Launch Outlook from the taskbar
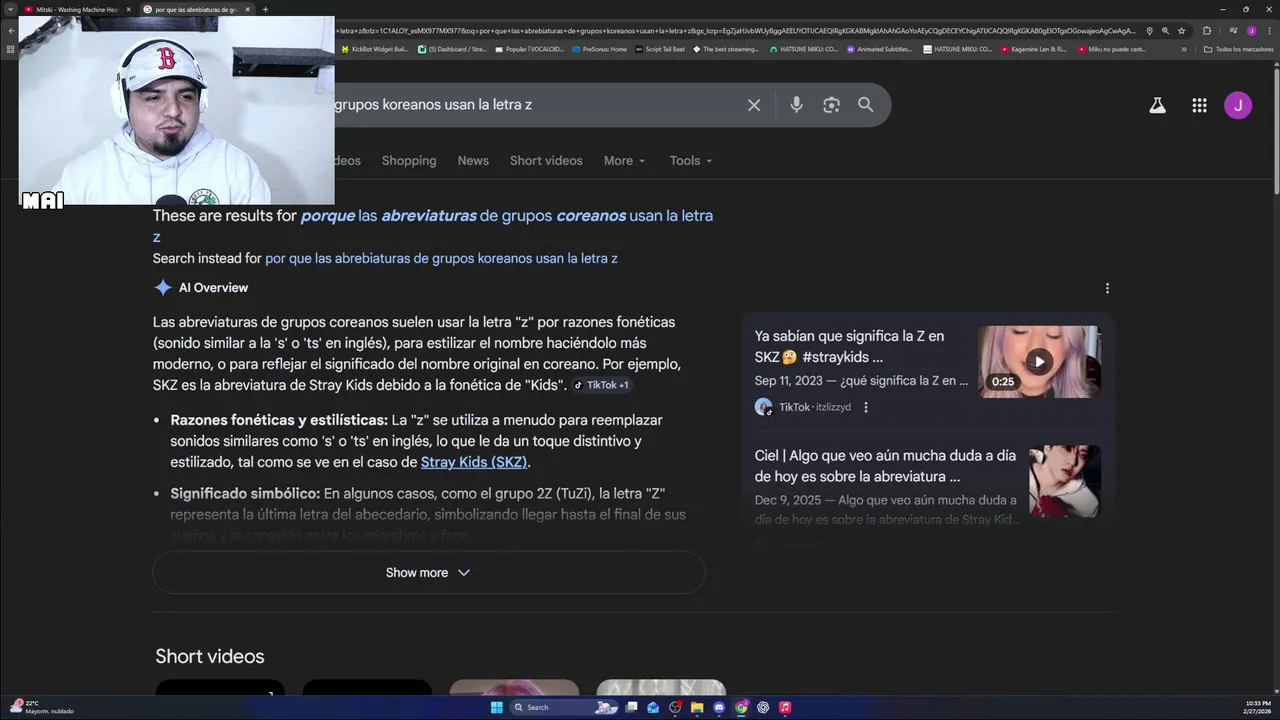Viewport: 1280px width, 720px height. [653, 707]
